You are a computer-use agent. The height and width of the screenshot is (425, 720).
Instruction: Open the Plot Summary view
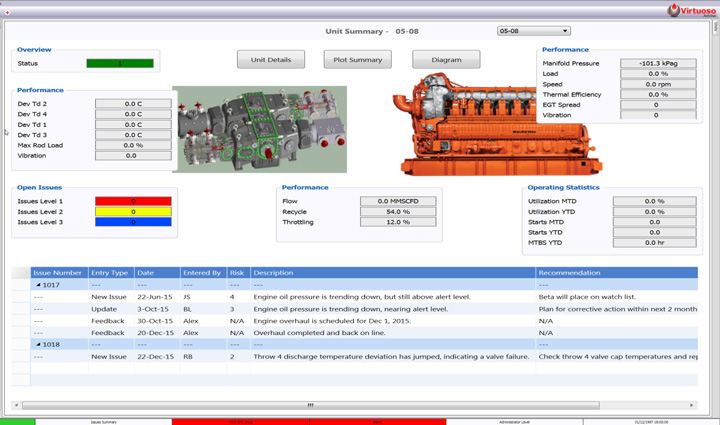pyautogui.click(x=358, y=60)
